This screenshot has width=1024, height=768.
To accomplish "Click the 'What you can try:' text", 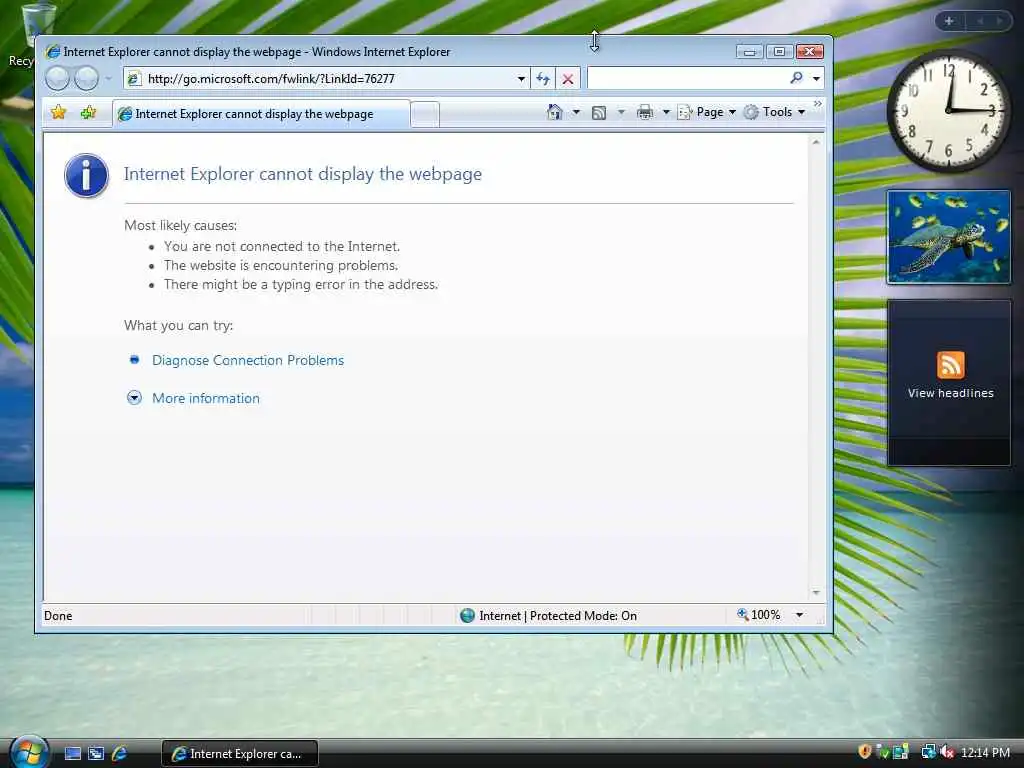I will (178, 325).
